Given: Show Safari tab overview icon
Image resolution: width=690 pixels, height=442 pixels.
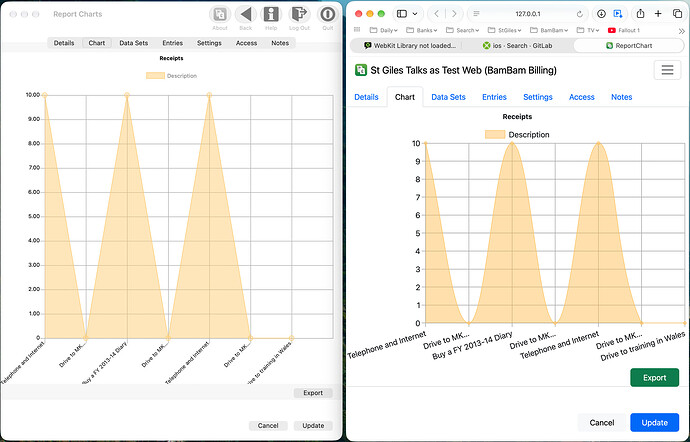Looking at the screenshot, I should point(677,14).
